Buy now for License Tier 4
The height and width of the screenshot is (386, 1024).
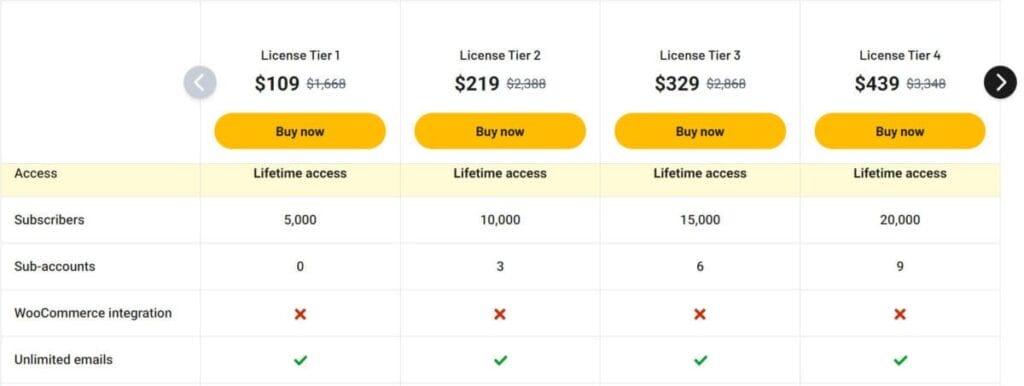[x=900, y=131]
